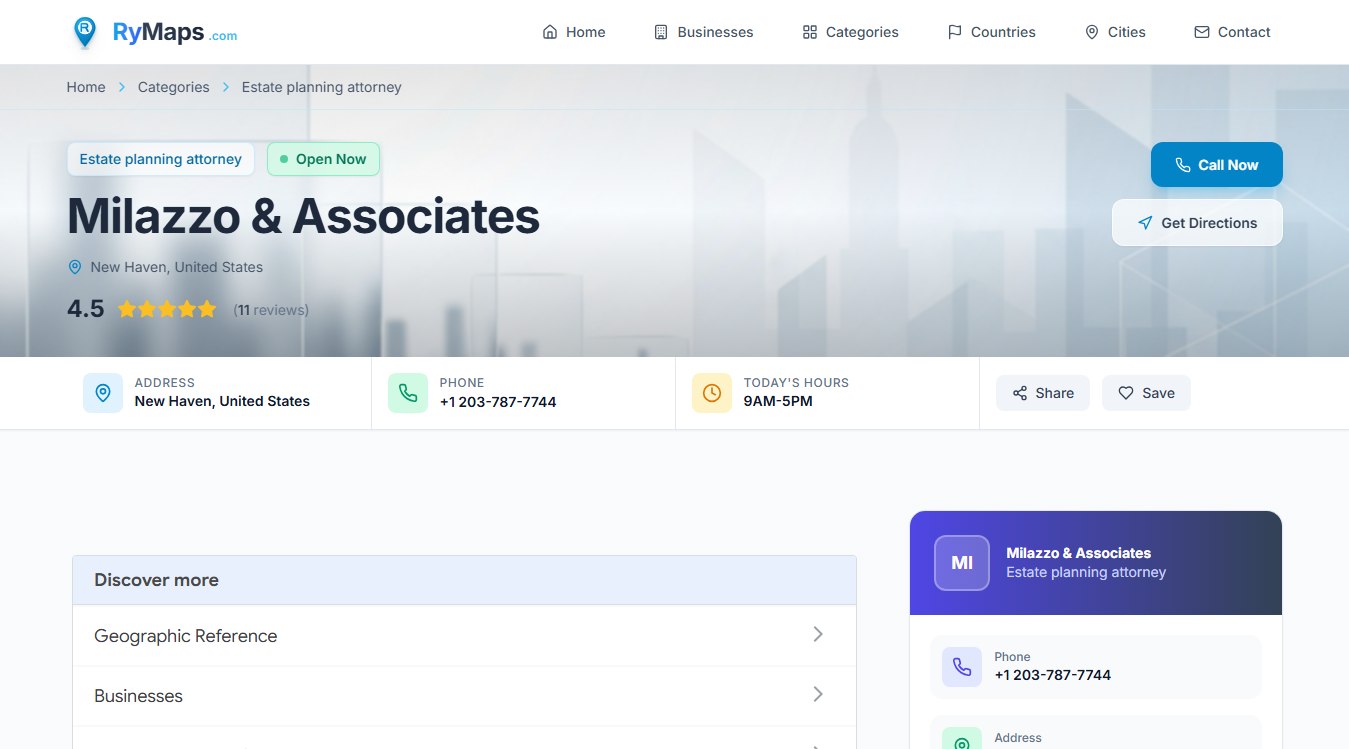Click the Open Now status badge
1349x749 pixels.
[x=323, y=159]
